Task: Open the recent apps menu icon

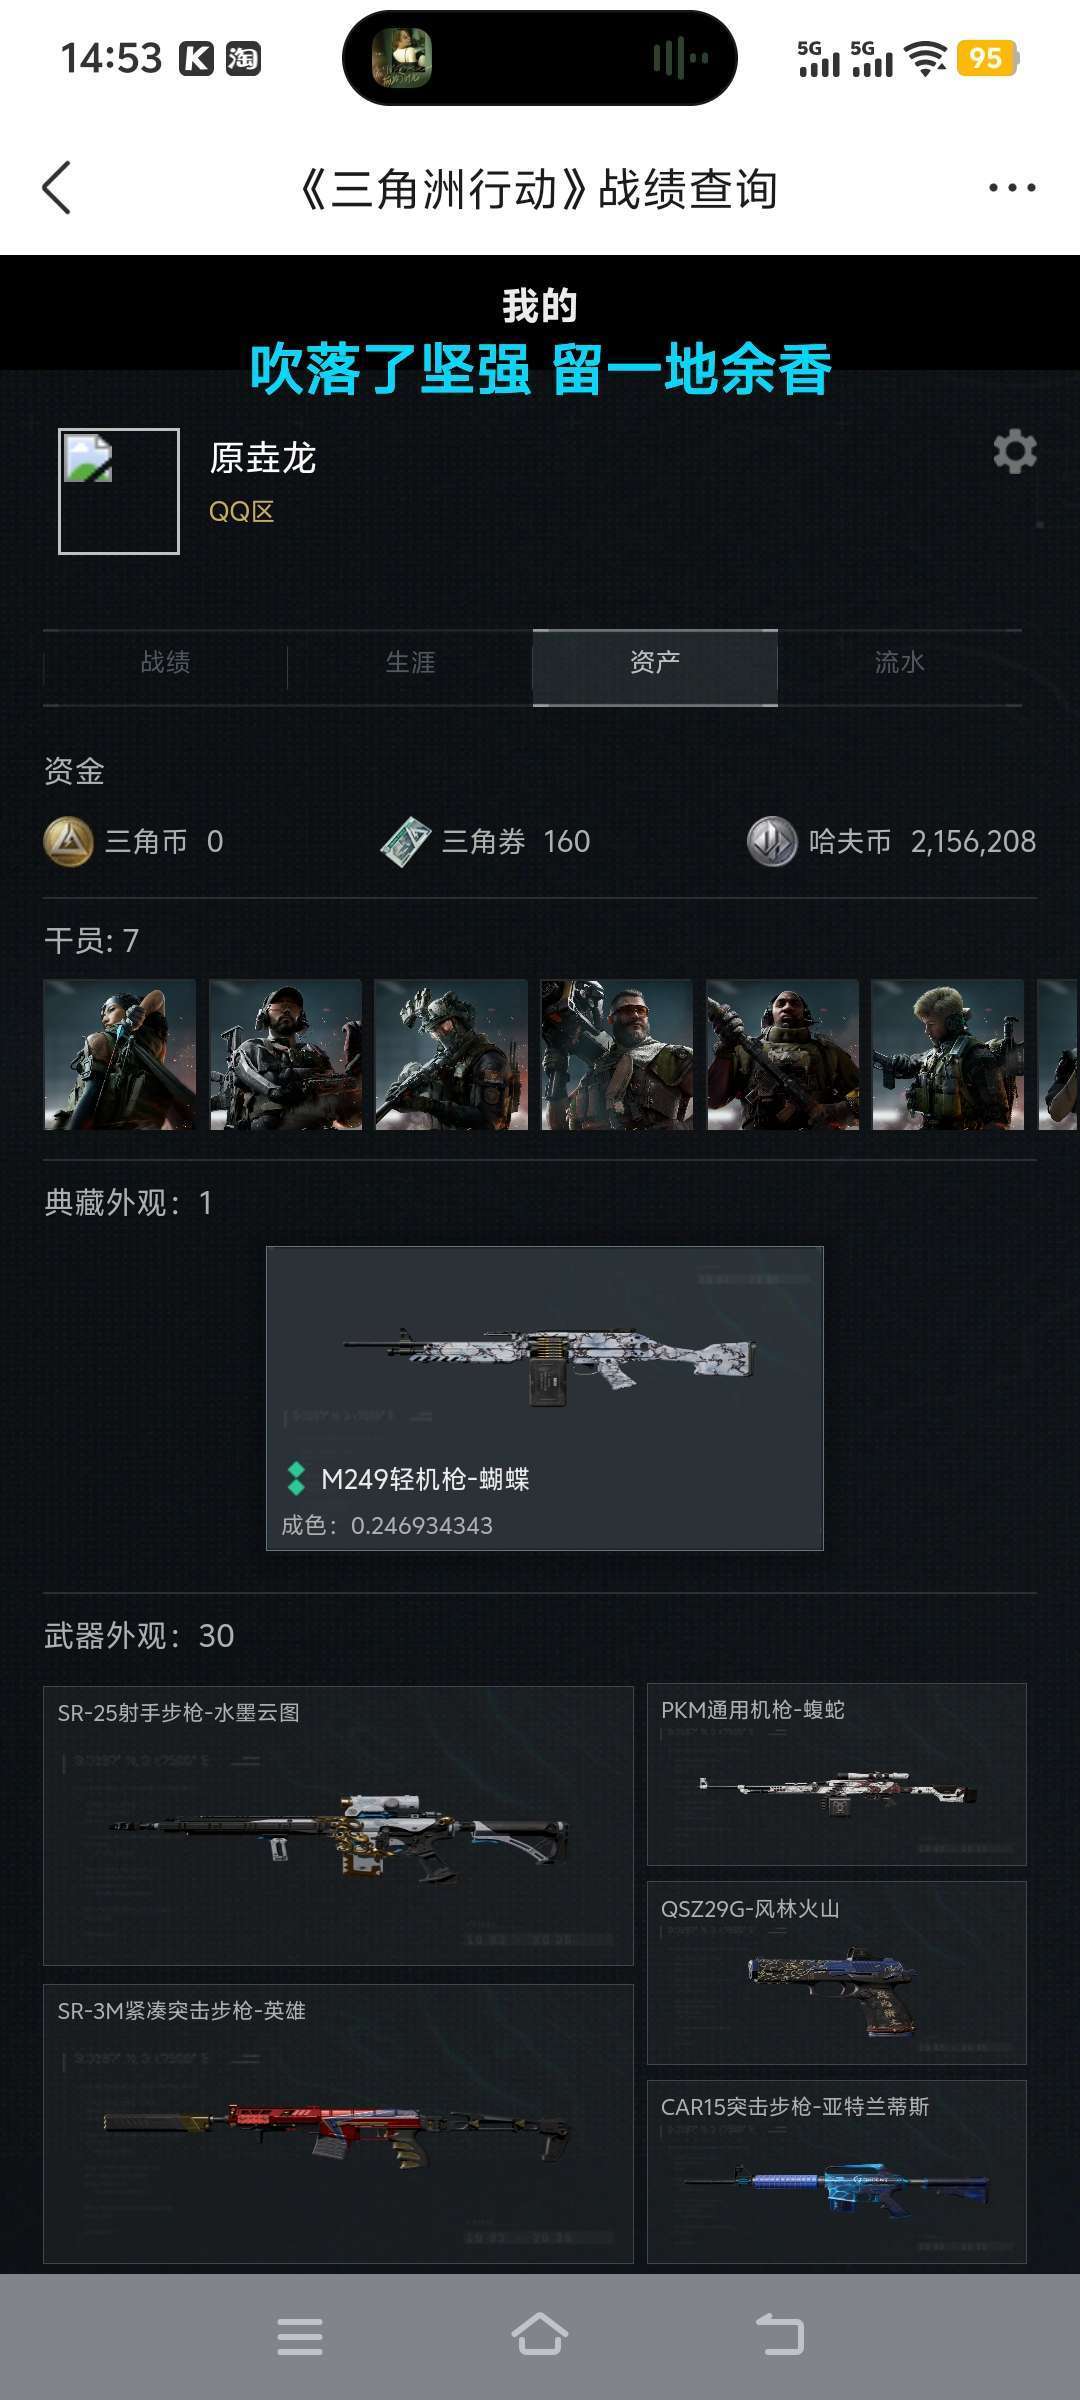Action: coord(300,2337)
